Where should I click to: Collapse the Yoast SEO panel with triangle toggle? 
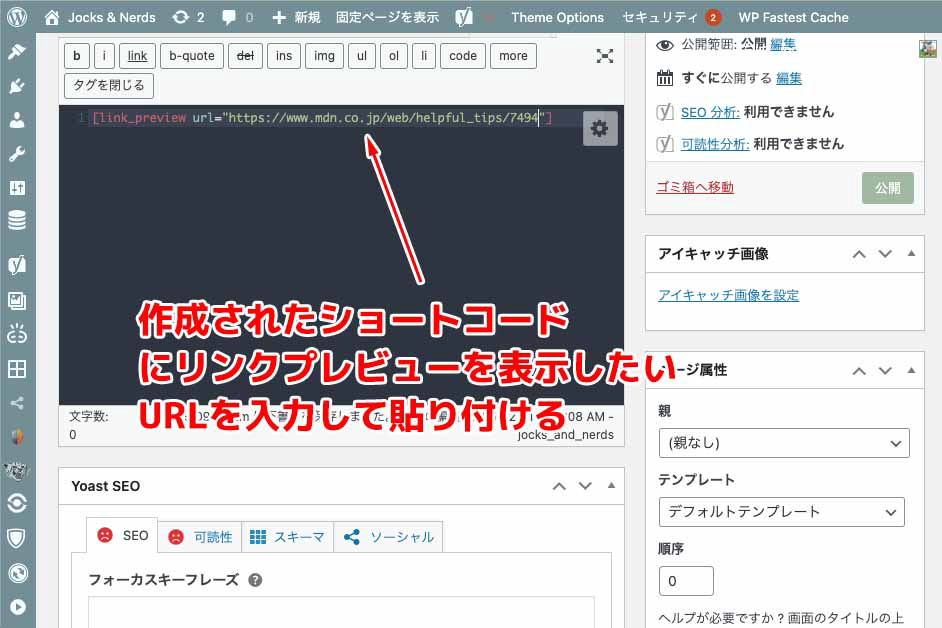point(611,486)
